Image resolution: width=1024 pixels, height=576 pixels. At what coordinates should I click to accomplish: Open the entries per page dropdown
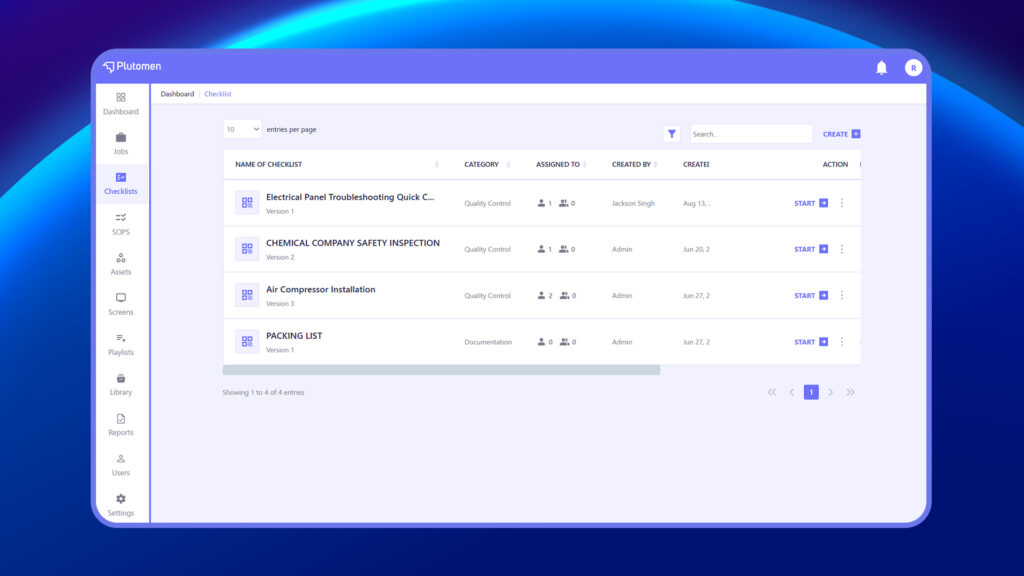242,129
